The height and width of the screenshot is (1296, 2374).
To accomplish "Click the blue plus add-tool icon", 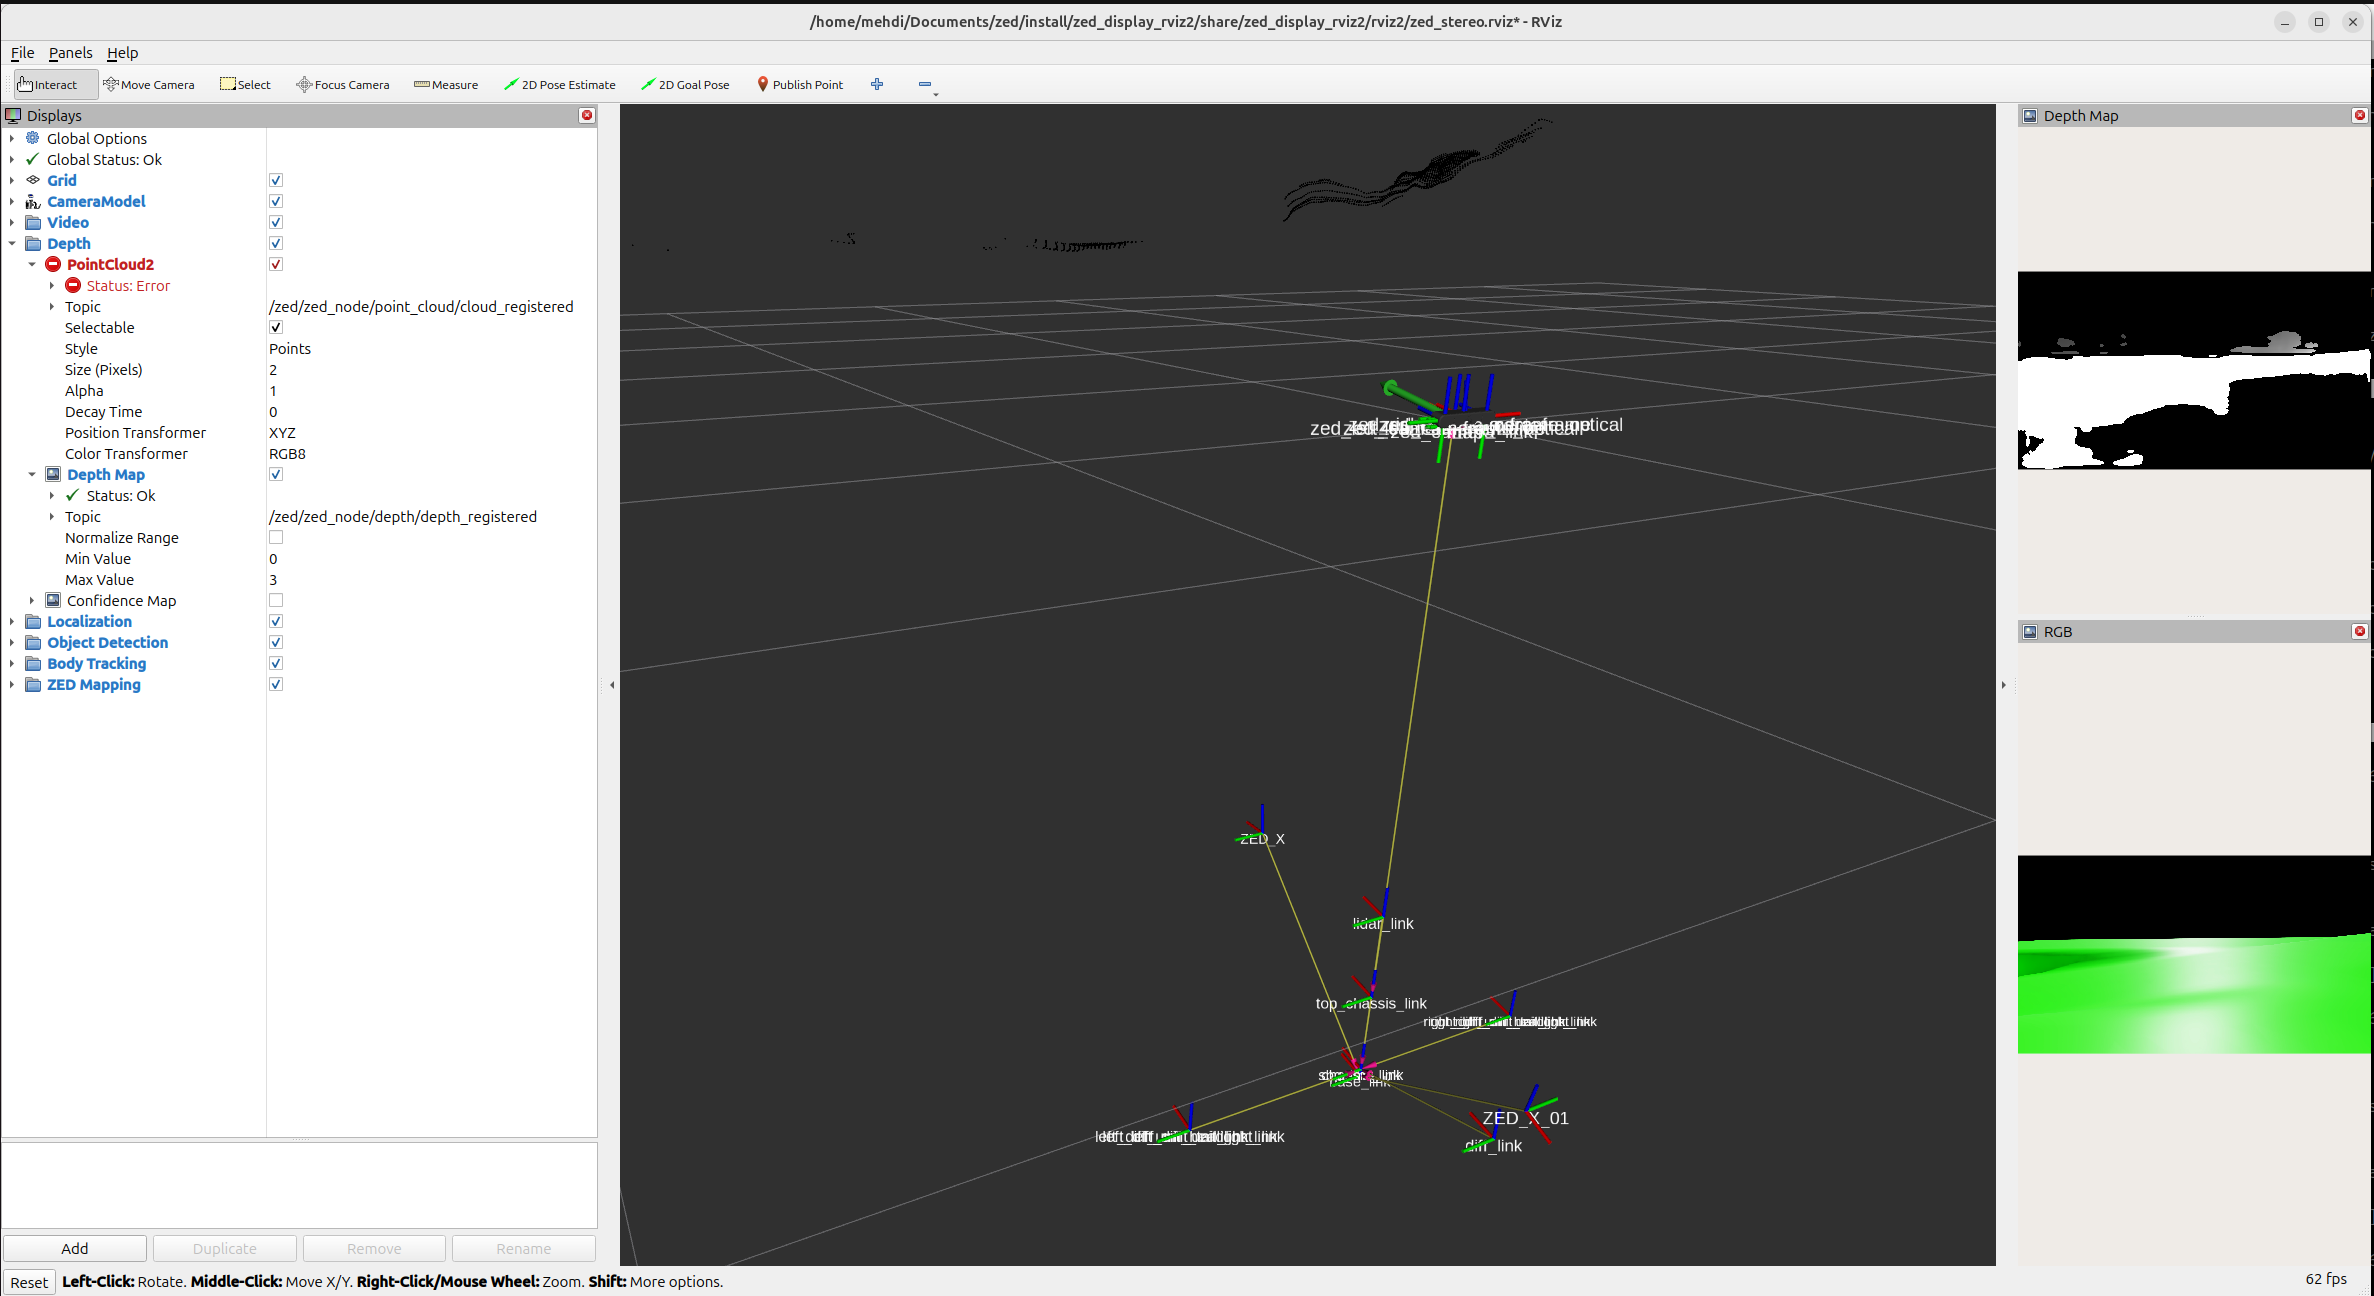I will pyautogui.click(x=877, y=84).
